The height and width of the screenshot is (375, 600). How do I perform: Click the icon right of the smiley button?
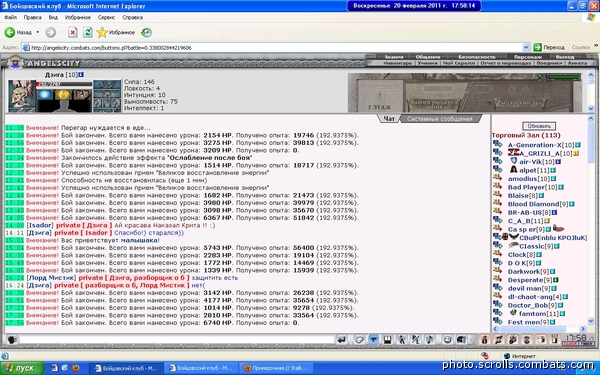point(461,339)
